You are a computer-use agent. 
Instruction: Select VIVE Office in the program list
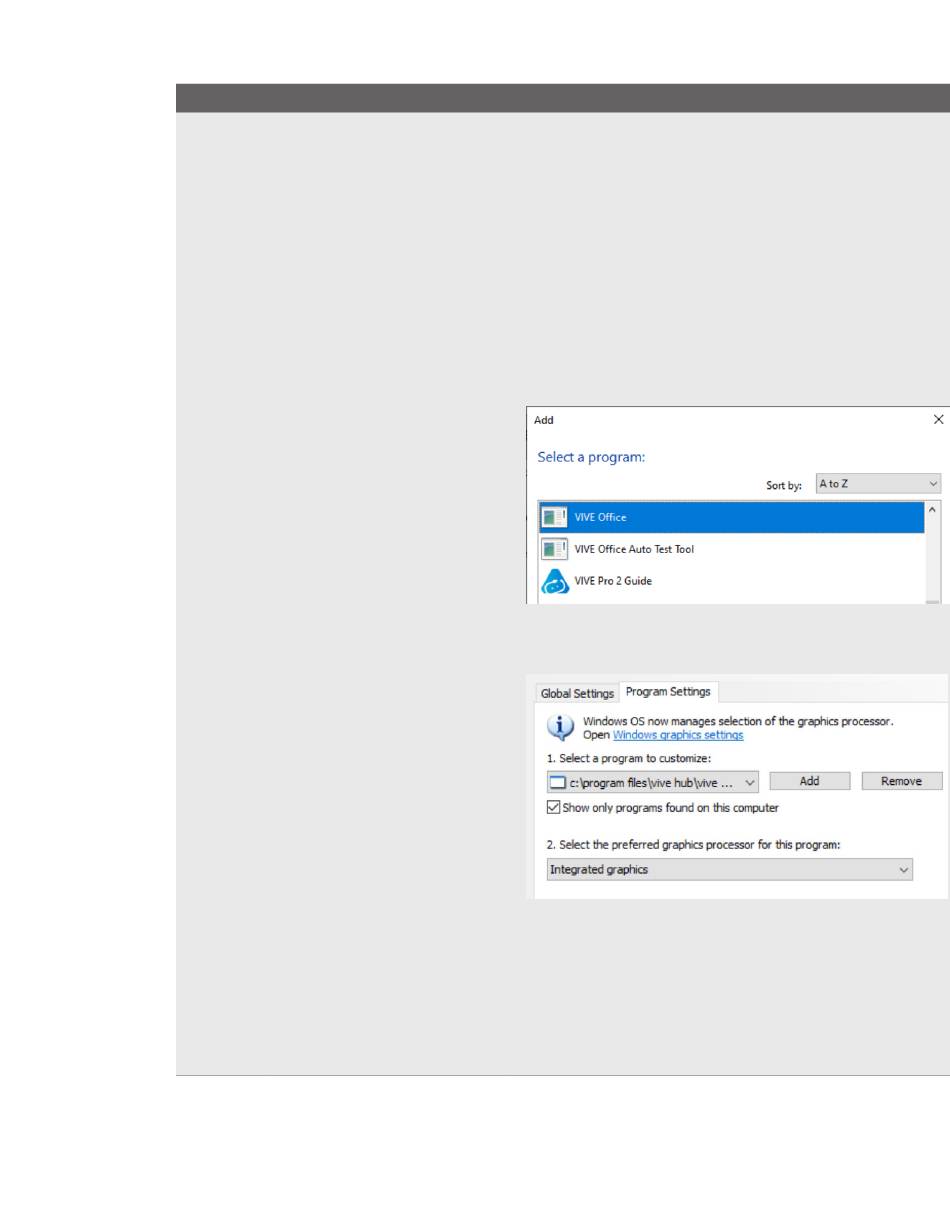pos(731,517)
